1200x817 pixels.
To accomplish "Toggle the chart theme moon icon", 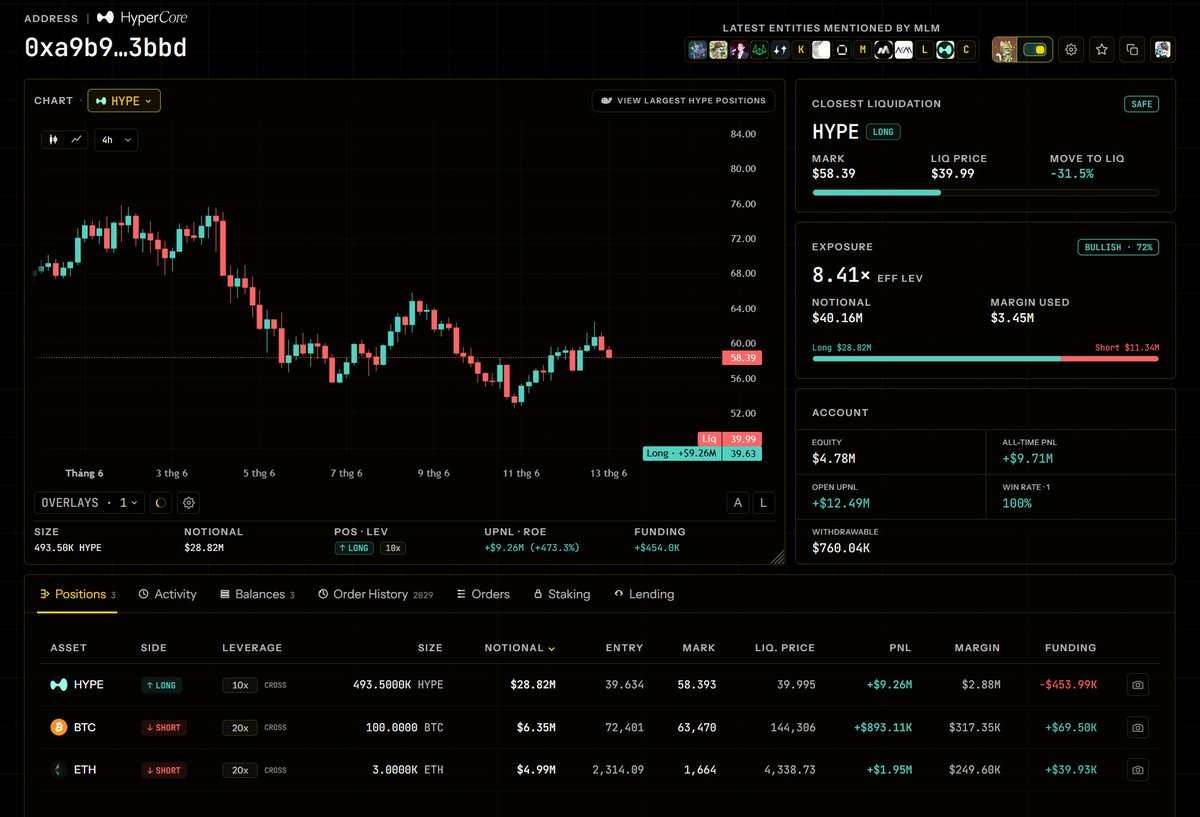I will click(161, 503).
